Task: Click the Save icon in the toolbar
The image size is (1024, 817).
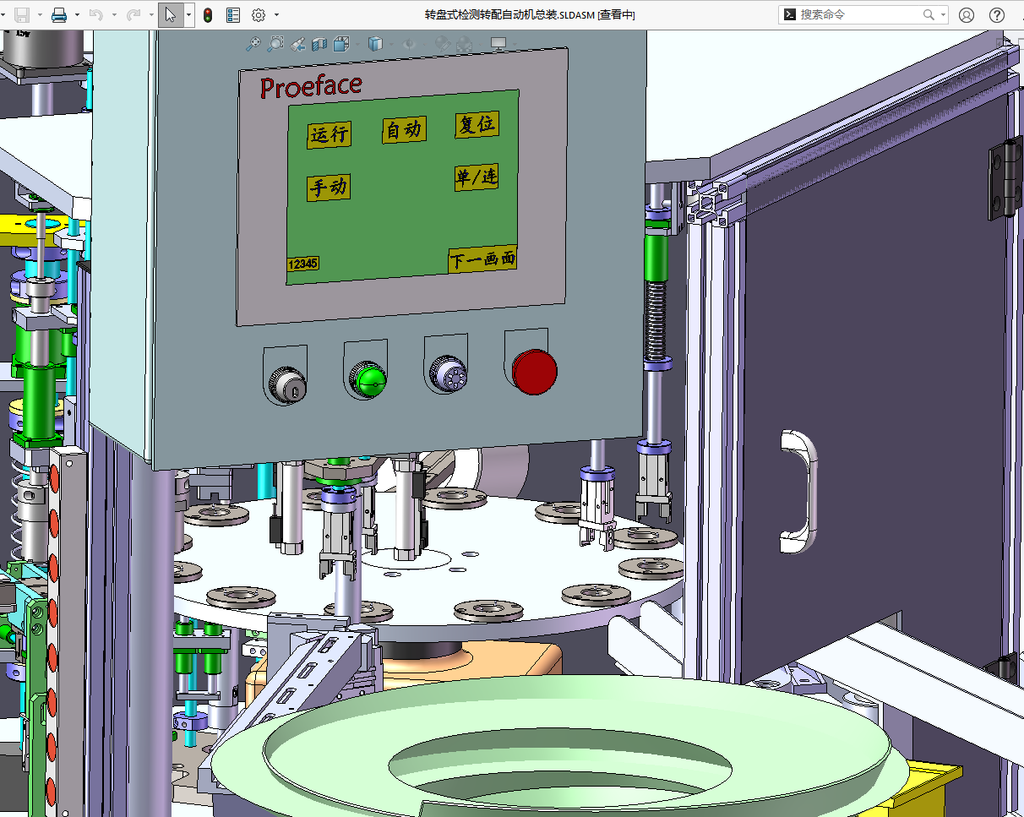Action: [x=22, y=15]
